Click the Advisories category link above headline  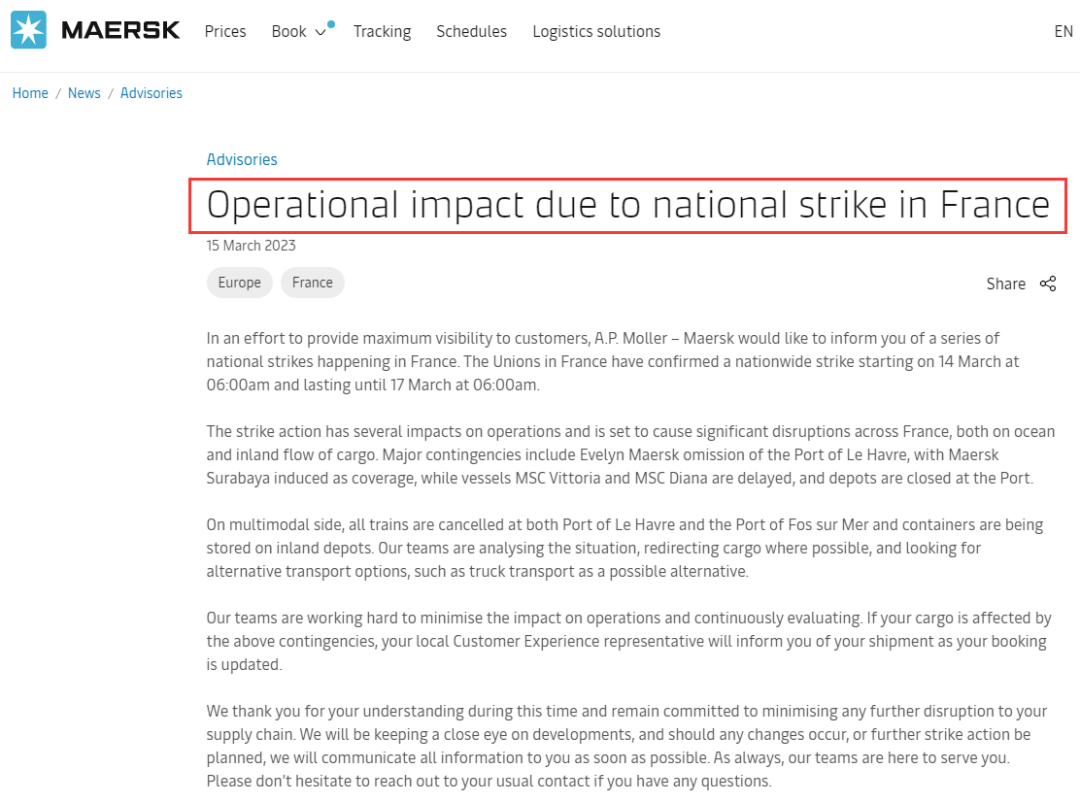(242, 160)
